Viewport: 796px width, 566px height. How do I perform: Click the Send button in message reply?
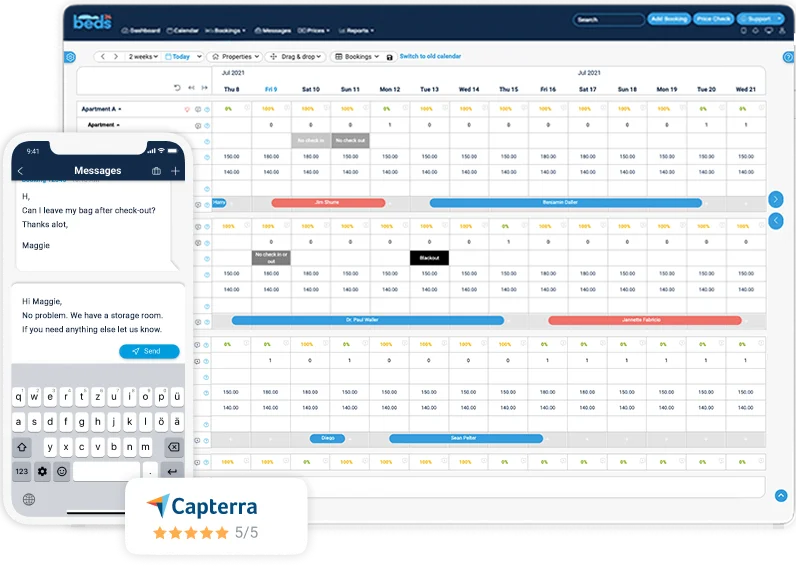pos(149,351)
